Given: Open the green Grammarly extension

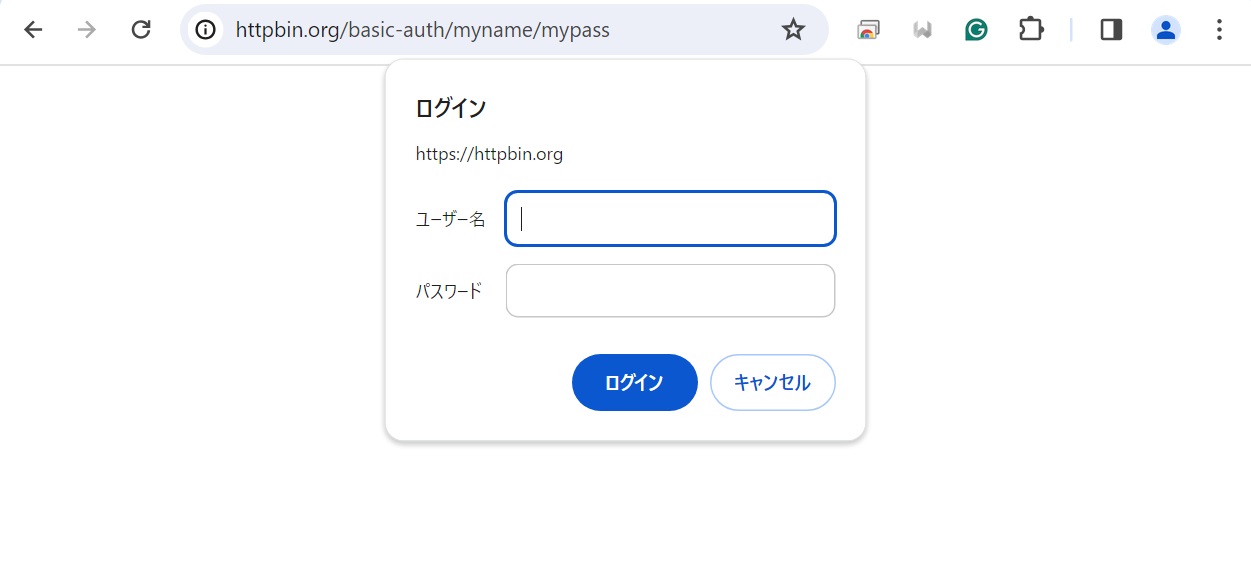Looking at the screenshot, I should point(976,30).
